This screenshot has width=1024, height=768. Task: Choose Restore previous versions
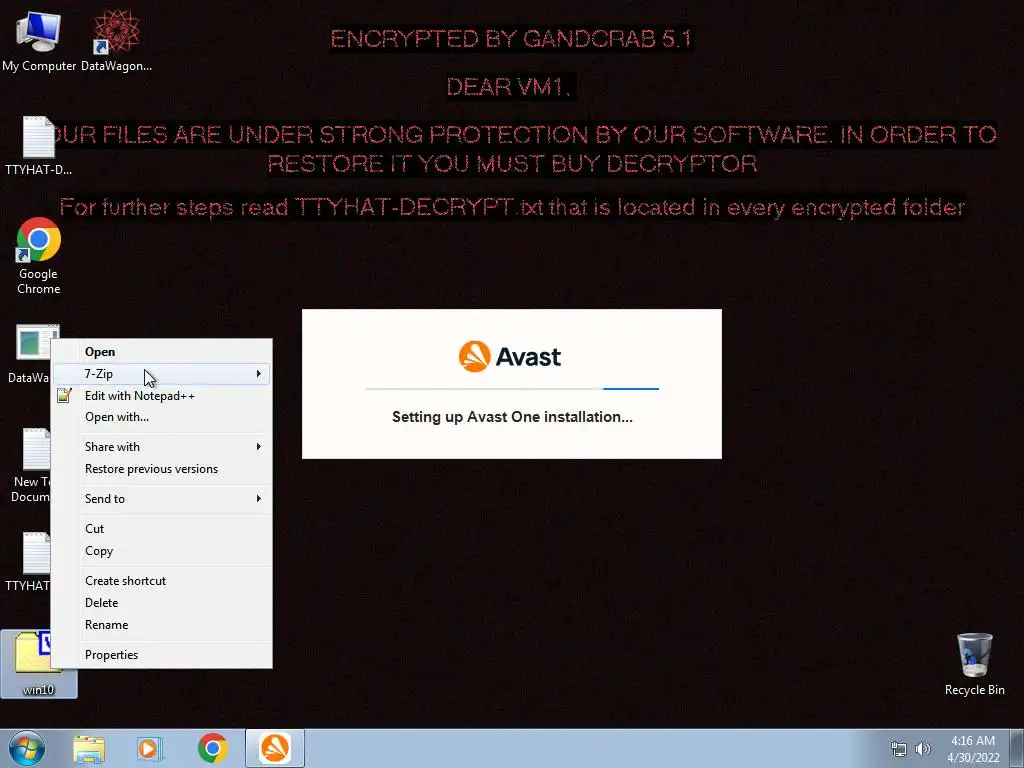pyautogui.click(x=161, y=469)
